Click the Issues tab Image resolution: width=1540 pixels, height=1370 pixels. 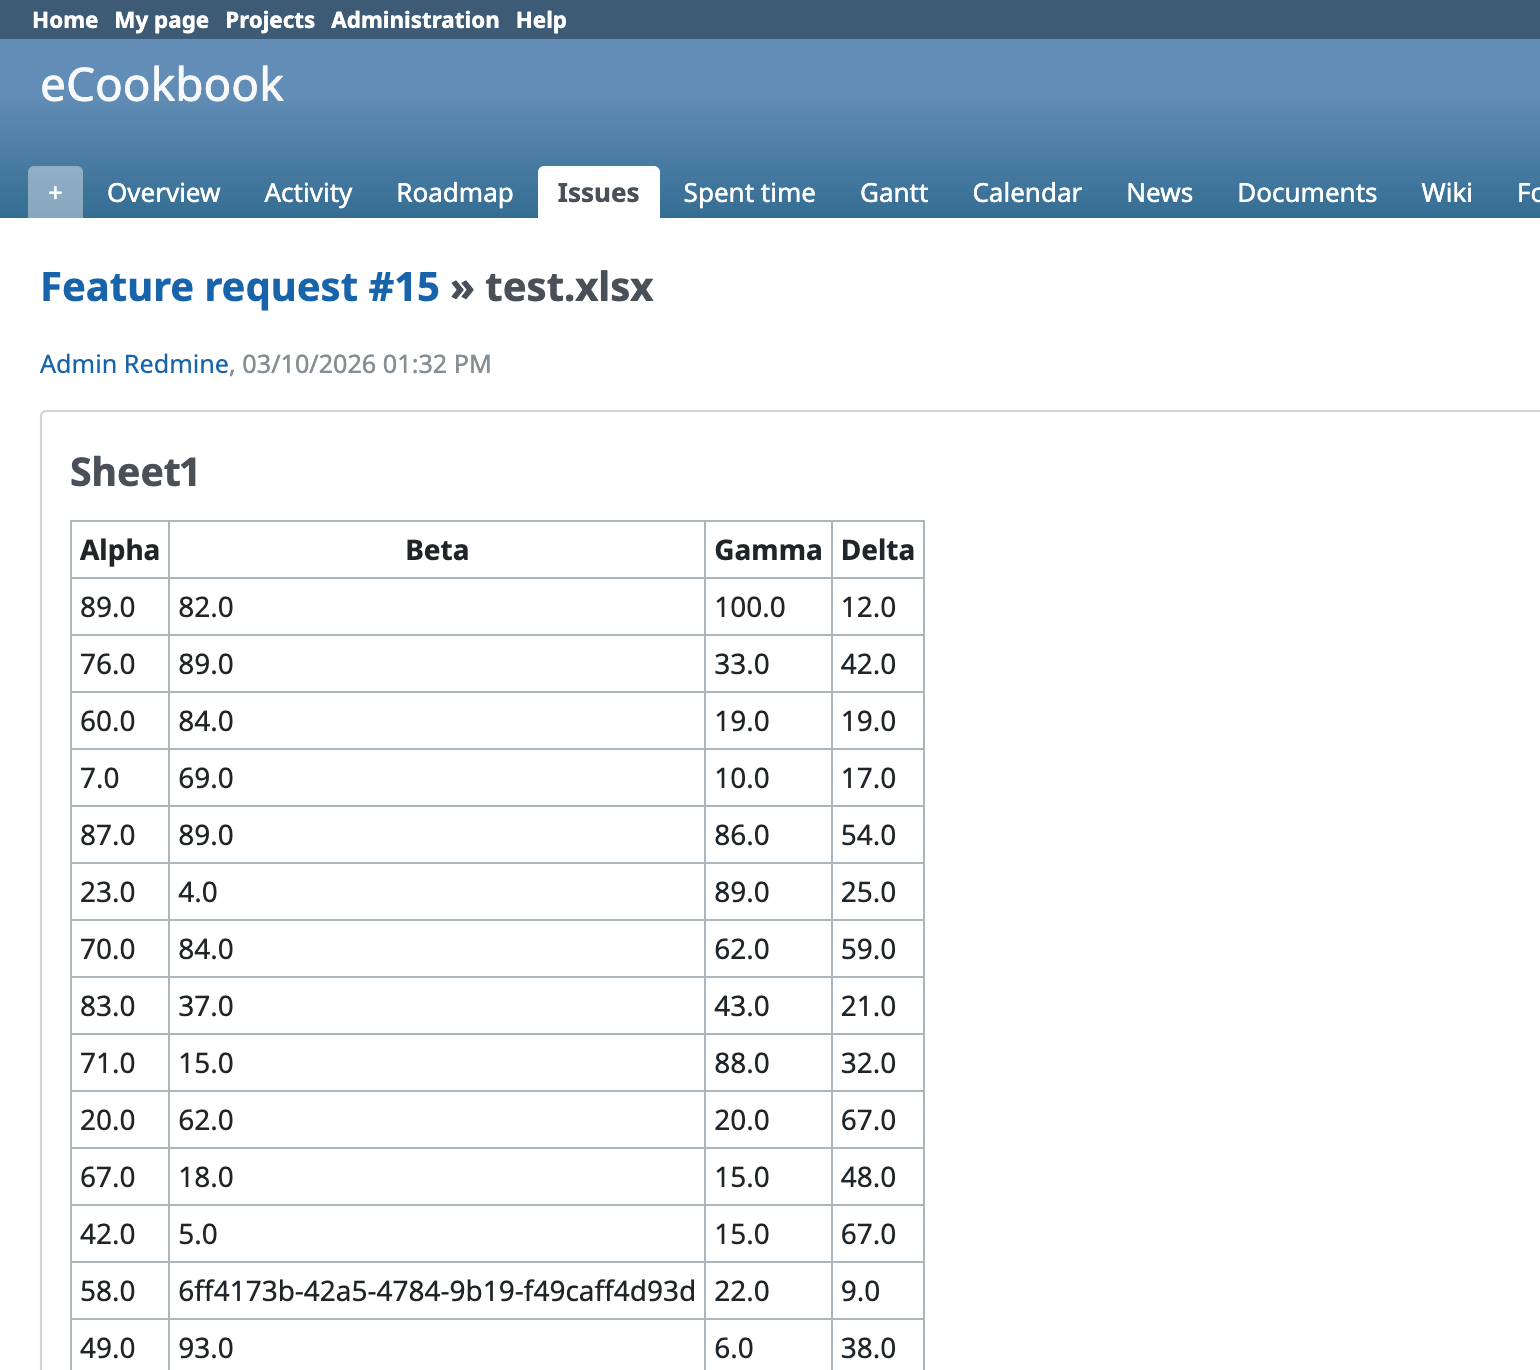(x=598, y=193)
